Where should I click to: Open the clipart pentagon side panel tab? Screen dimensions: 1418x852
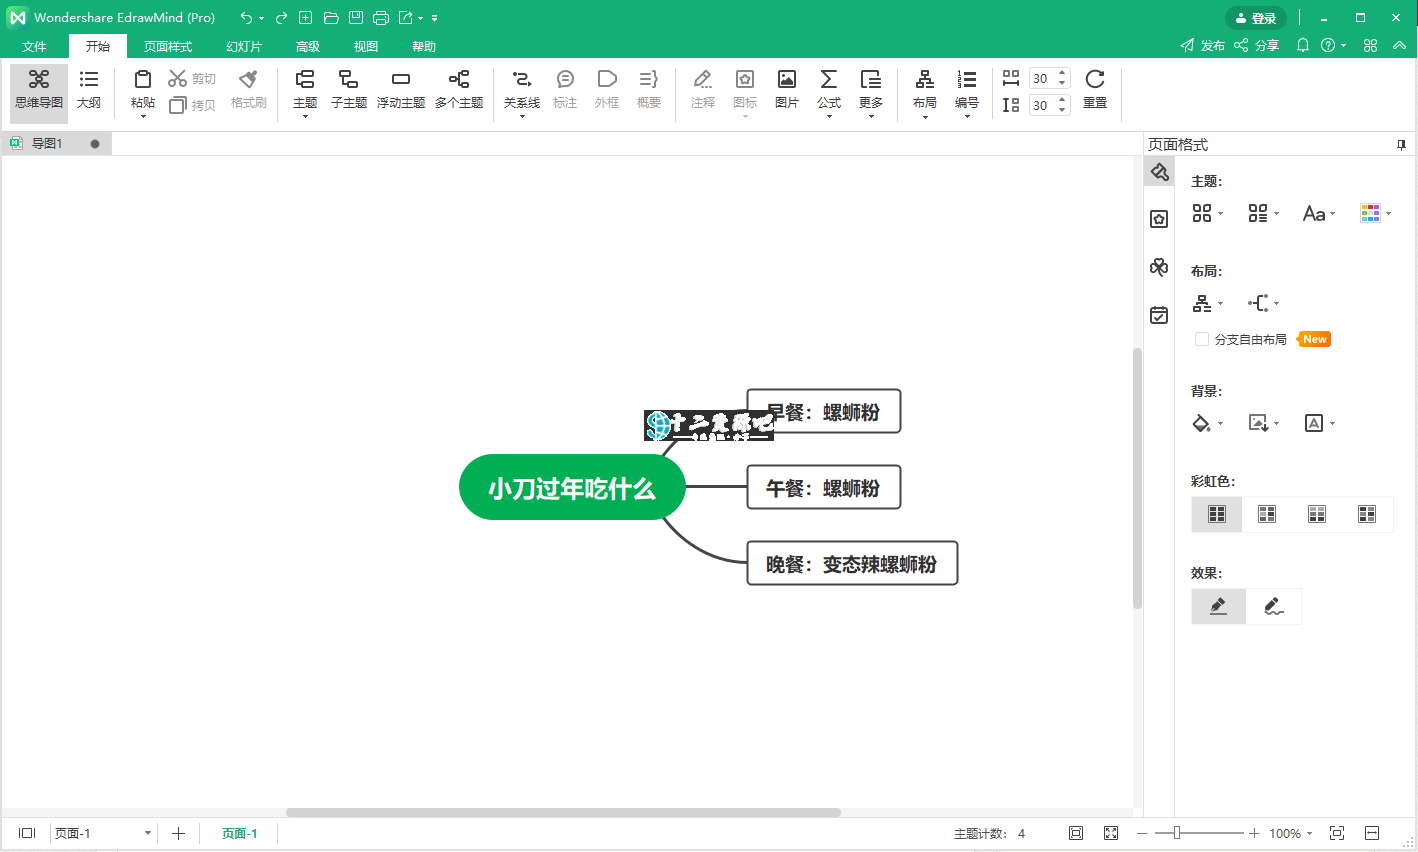point(1159,219)
